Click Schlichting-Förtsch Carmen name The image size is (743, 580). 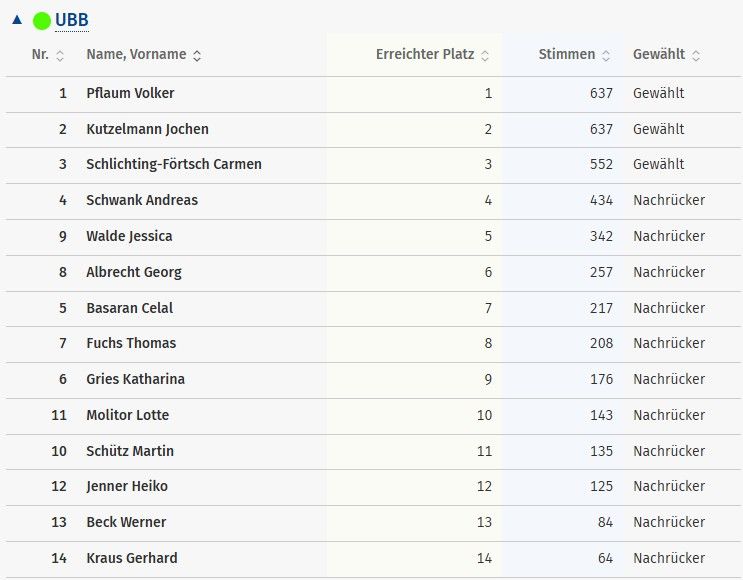[174, 164]
